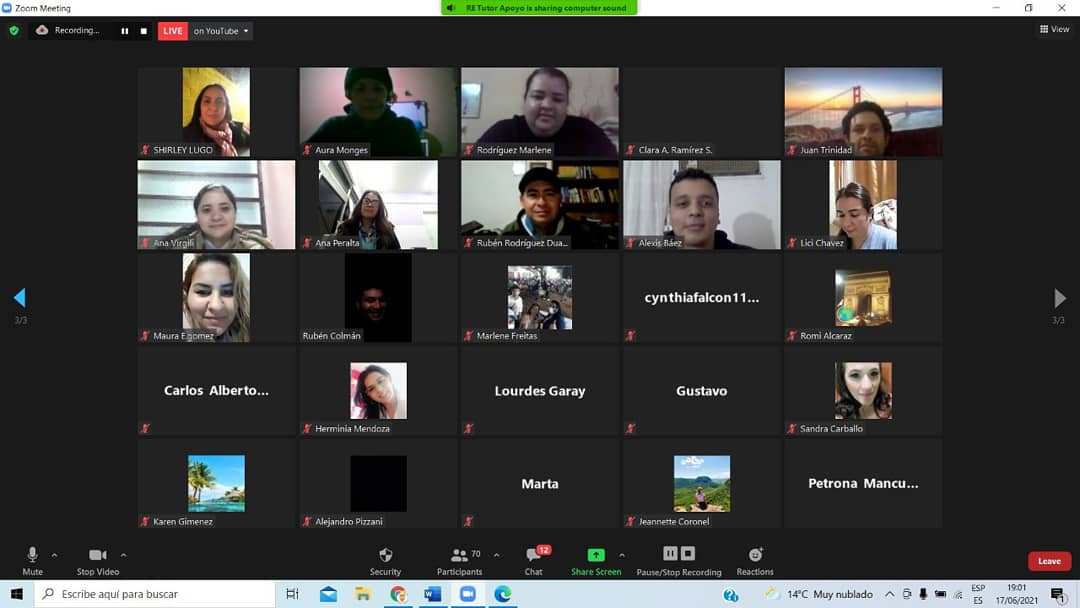Go to next gallery page arrow
Image resolution: width=1080 pixels, height=608 pixels.
point(1060,297)
